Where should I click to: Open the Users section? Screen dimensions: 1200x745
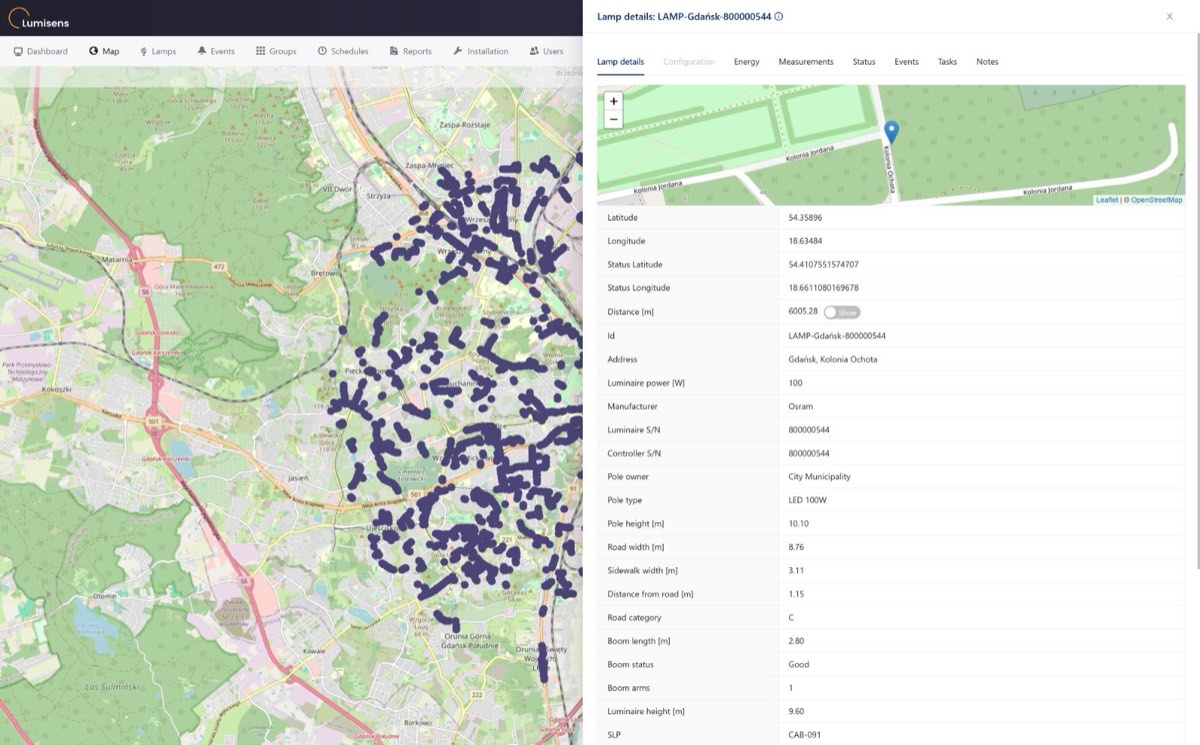point(547,51)
